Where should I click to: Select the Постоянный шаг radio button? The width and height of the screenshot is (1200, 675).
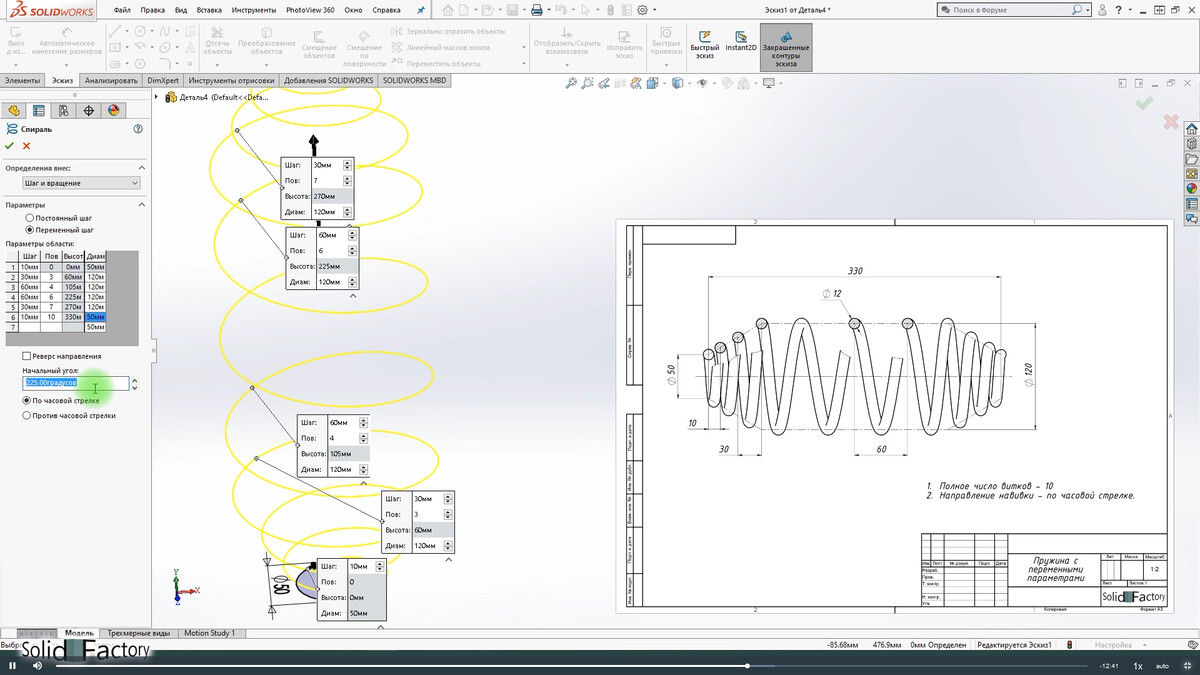pyautogui.click(x=30, y=217)
